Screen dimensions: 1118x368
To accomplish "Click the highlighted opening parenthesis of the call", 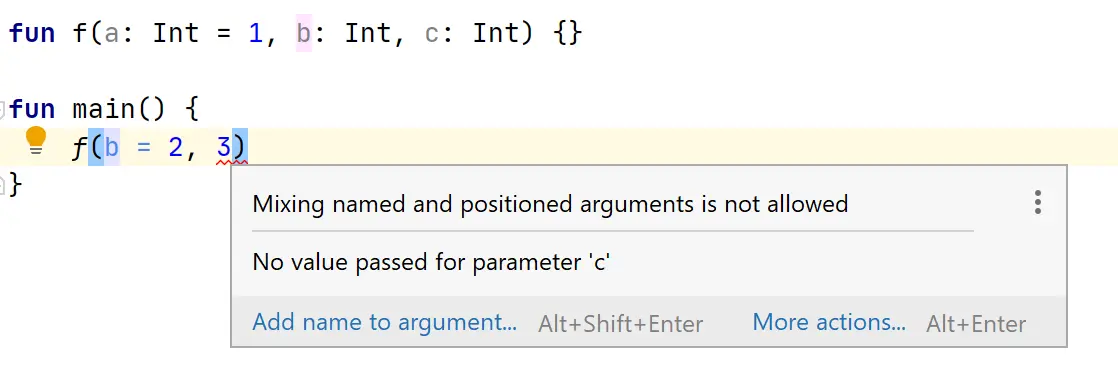I will tap(96, 148).
